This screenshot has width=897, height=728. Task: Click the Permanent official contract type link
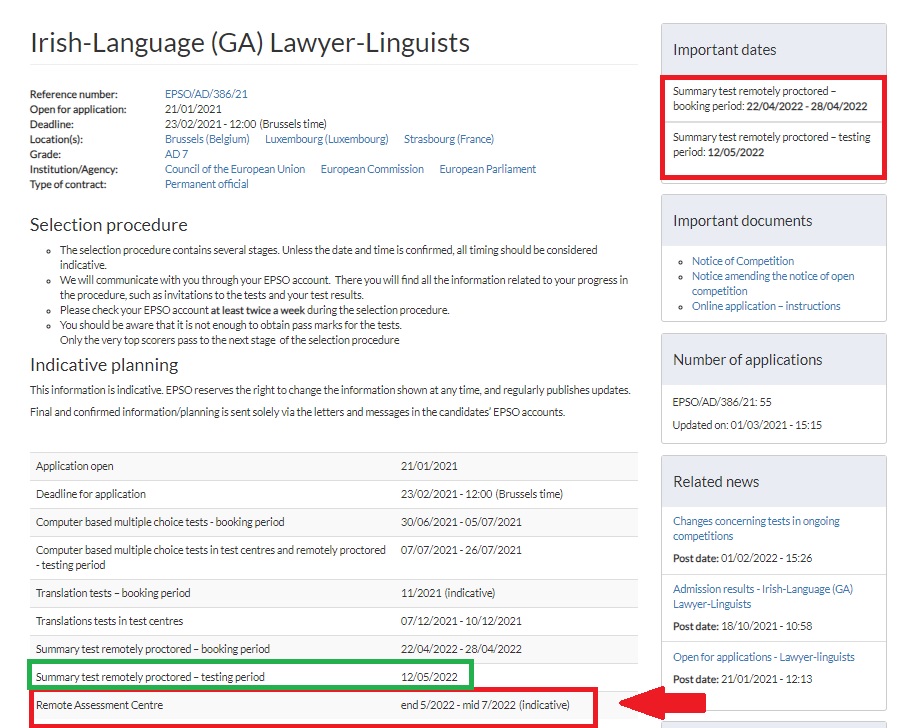[x=206, y=184]
